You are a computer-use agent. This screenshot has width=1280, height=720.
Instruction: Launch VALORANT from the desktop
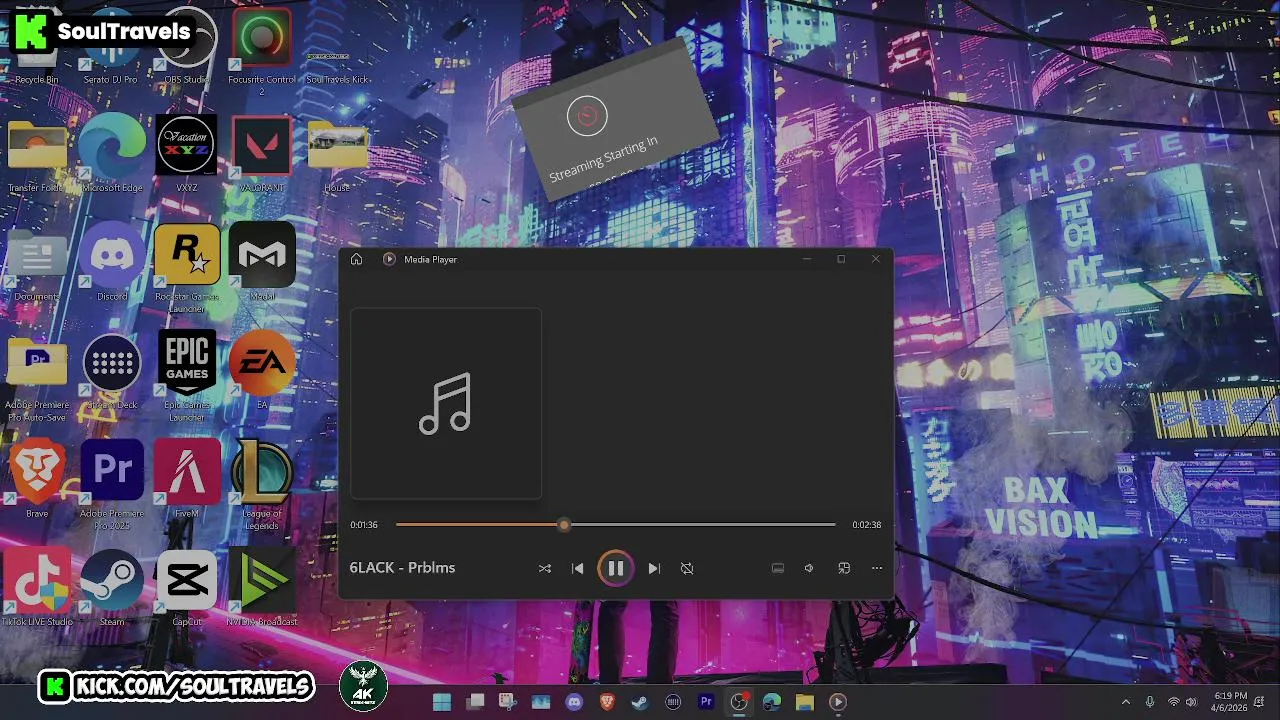262,154
